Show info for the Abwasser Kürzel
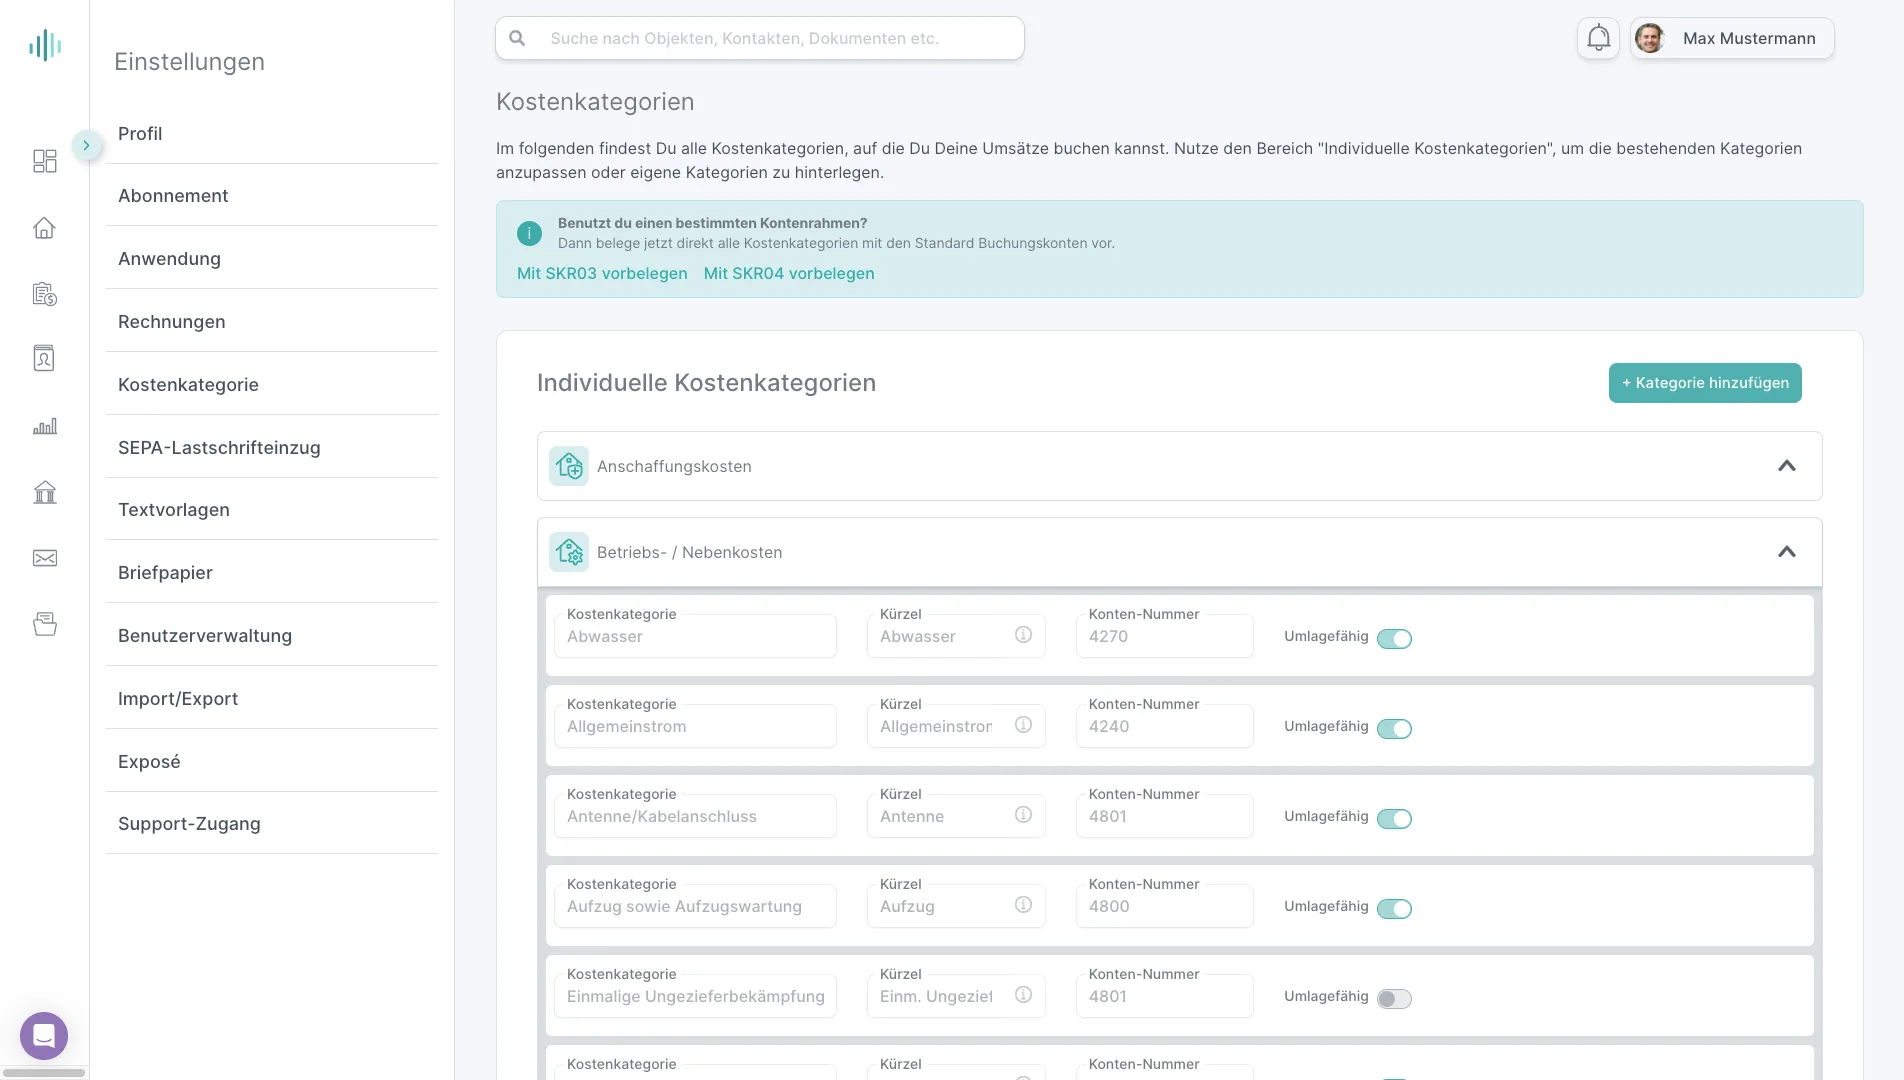 pyautogui.click(x=1023, y=635)
